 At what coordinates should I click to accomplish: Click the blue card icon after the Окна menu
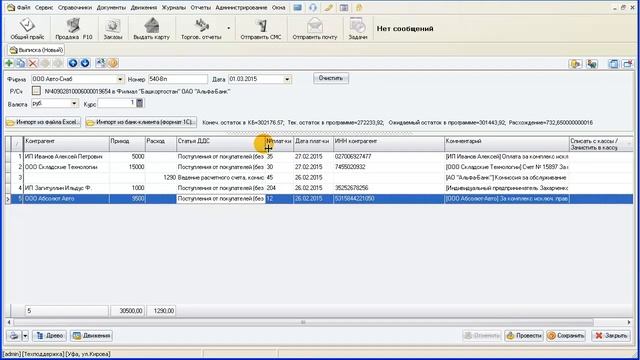298,8
